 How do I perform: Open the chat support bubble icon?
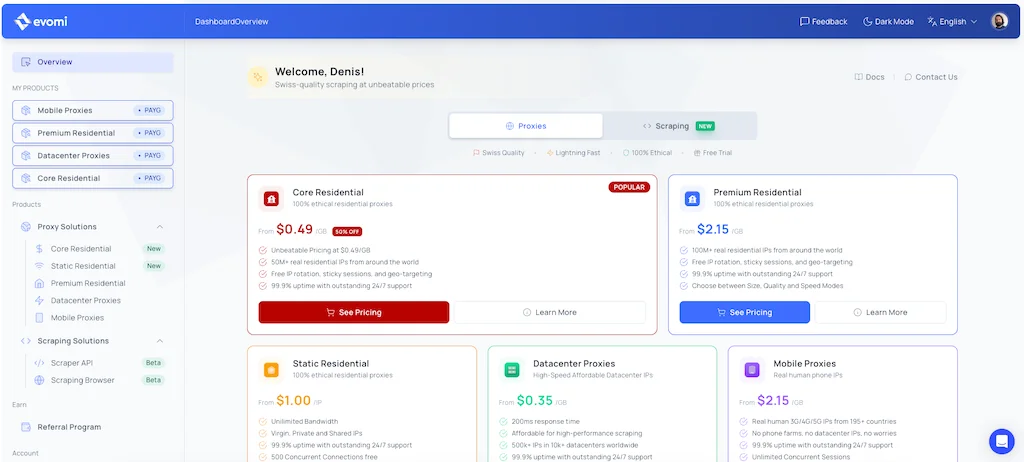click(1001, 441)
